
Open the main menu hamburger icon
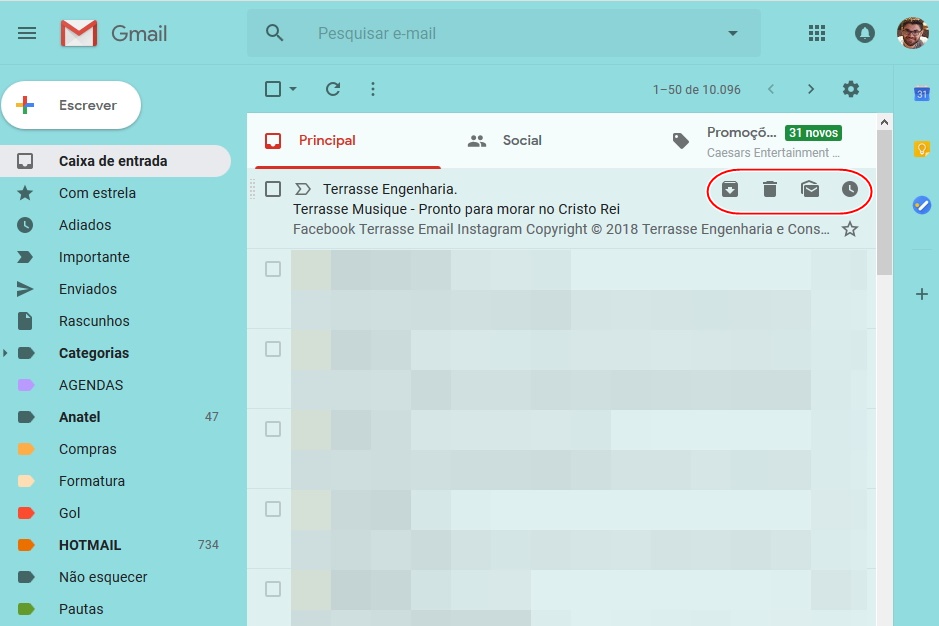(x=27, y=34)
